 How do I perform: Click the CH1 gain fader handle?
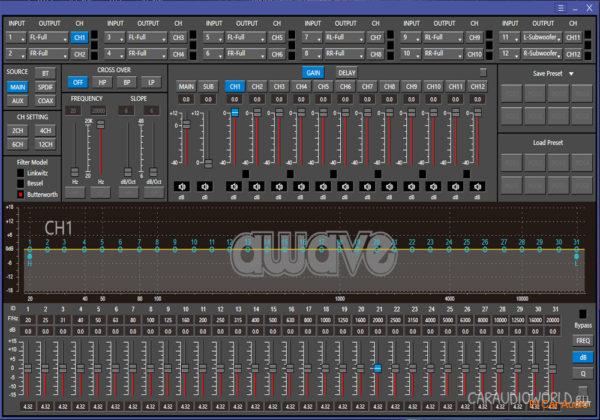tap(235, 112)
